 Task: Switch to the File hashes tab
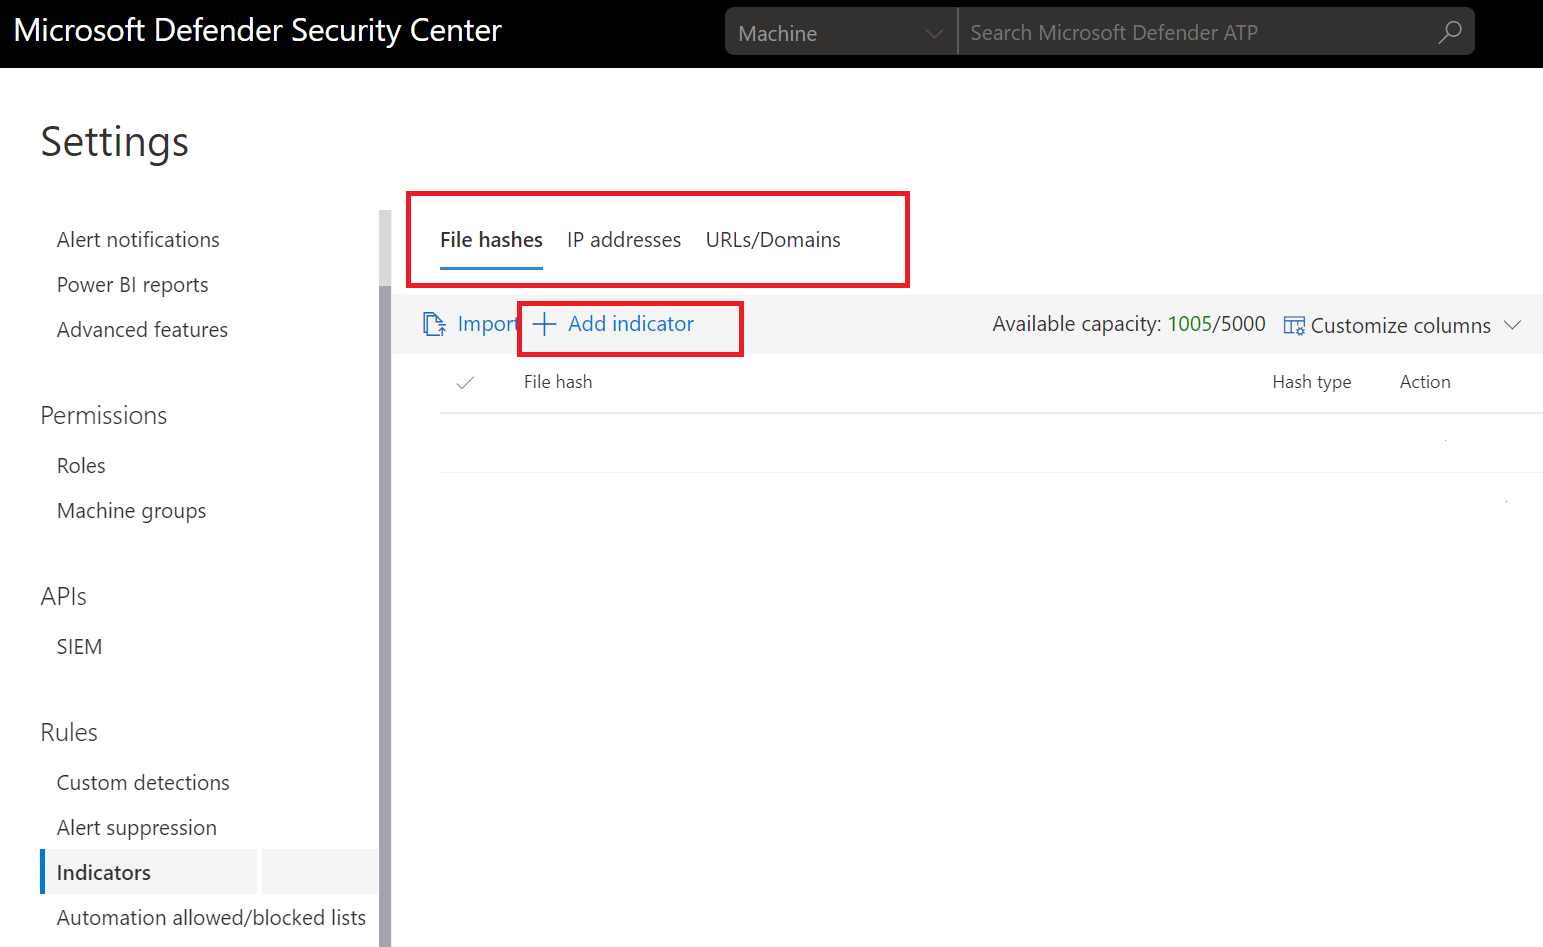coord(491,240)
